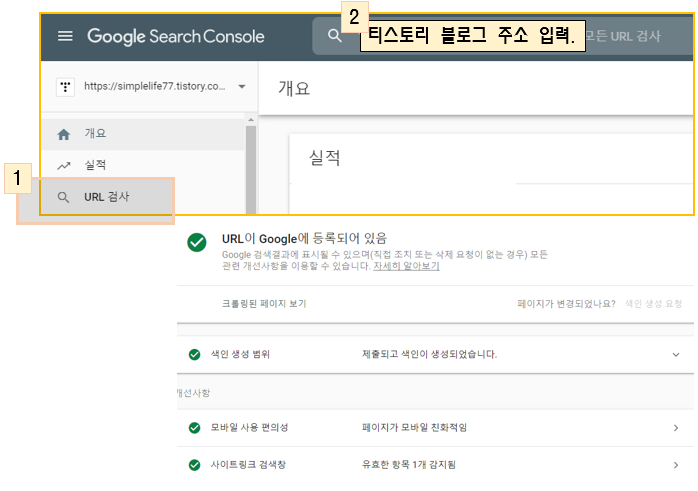Click the 실적 card heading

[x=325, y=158]
